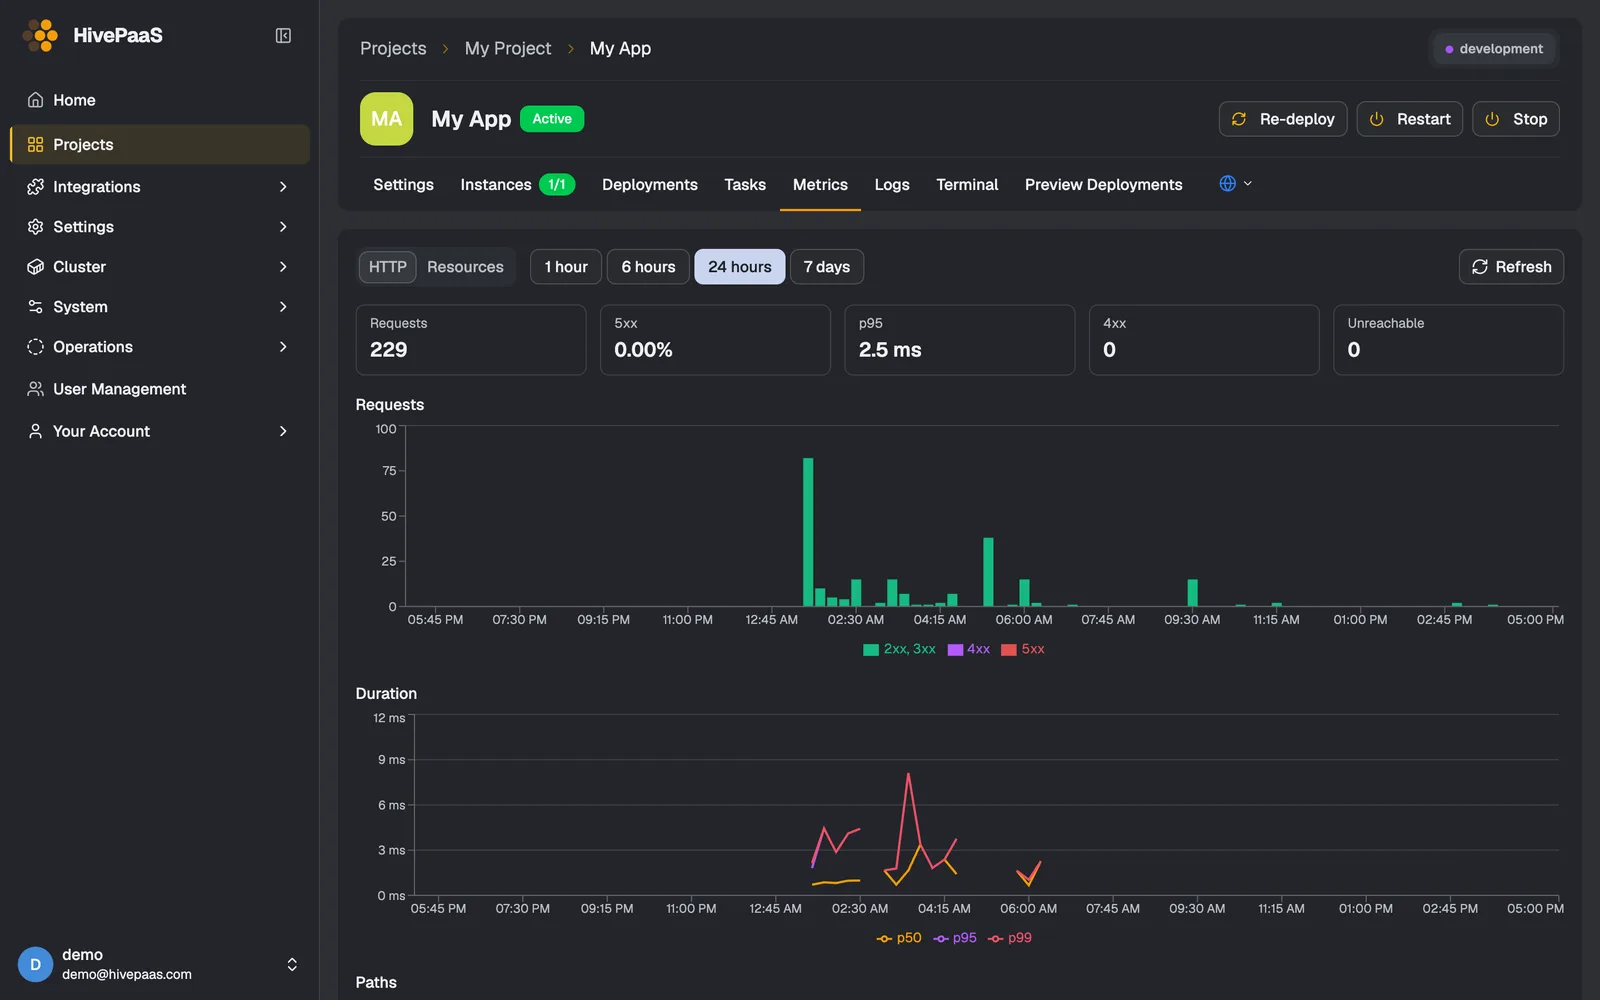Screen dimensions: 1600x1000
Task: Click the MA app avatar
Action: pos(386,119)
